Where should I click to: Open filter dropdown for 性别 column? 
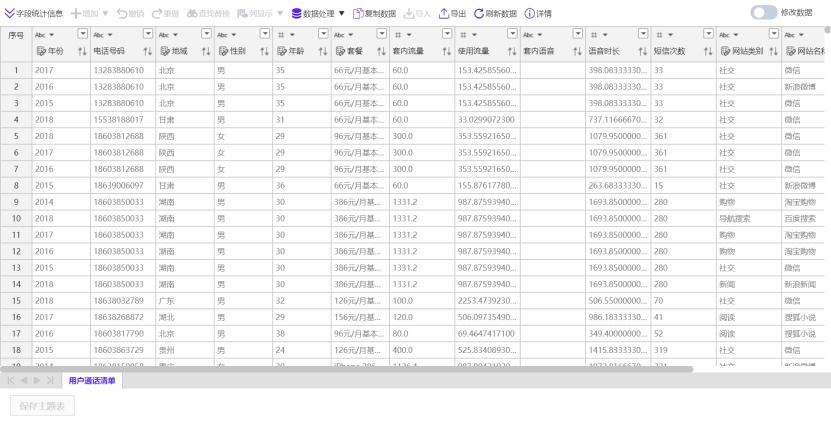pyautogui.click(x=264, y=34)
